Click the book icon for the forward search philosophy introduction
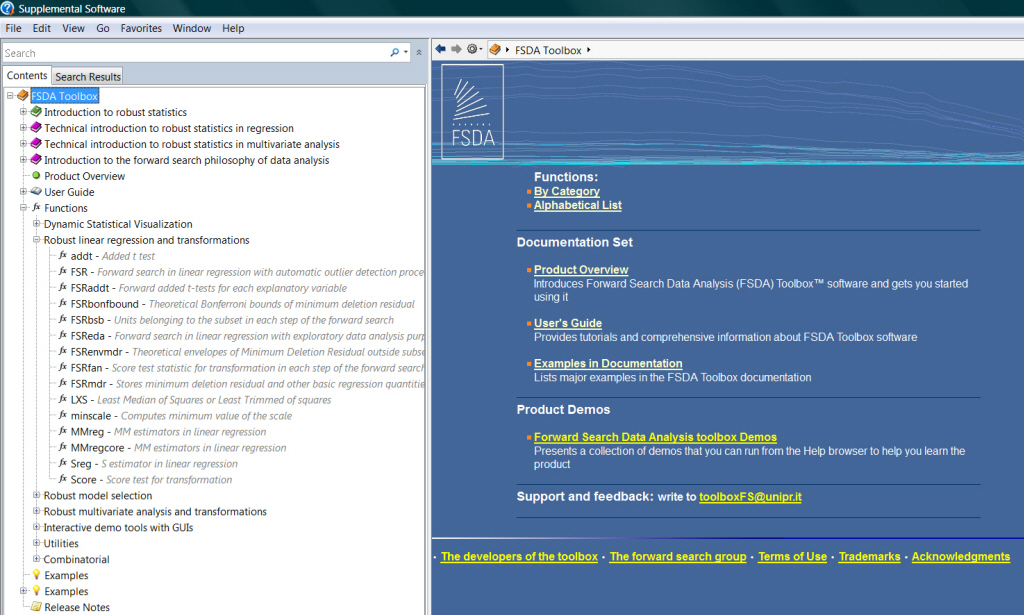The height and width of the screenshot is (615, 1024). [x=36, y=160]
